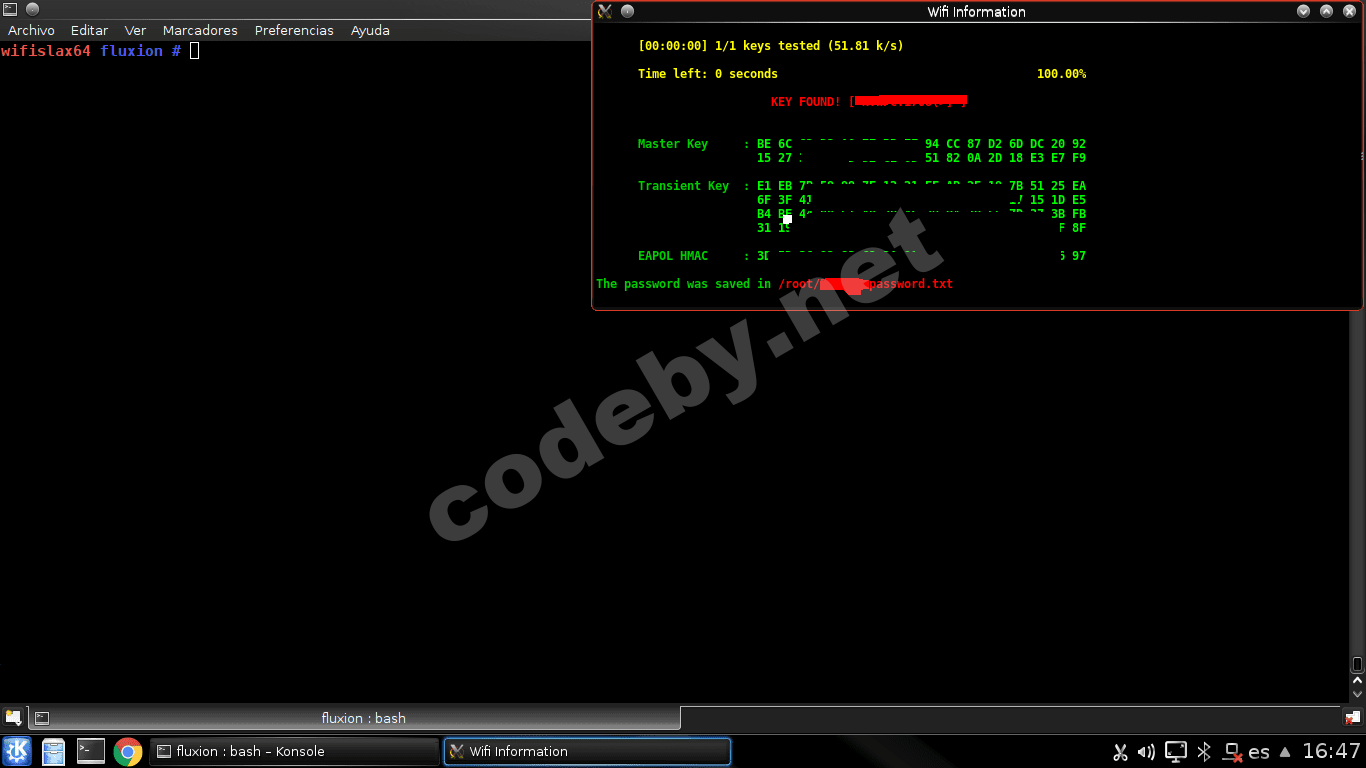The width and height of the screenshot is (1366, 768).
Task: Open the volume control in the tray
Action: (x=1147, y=752)
